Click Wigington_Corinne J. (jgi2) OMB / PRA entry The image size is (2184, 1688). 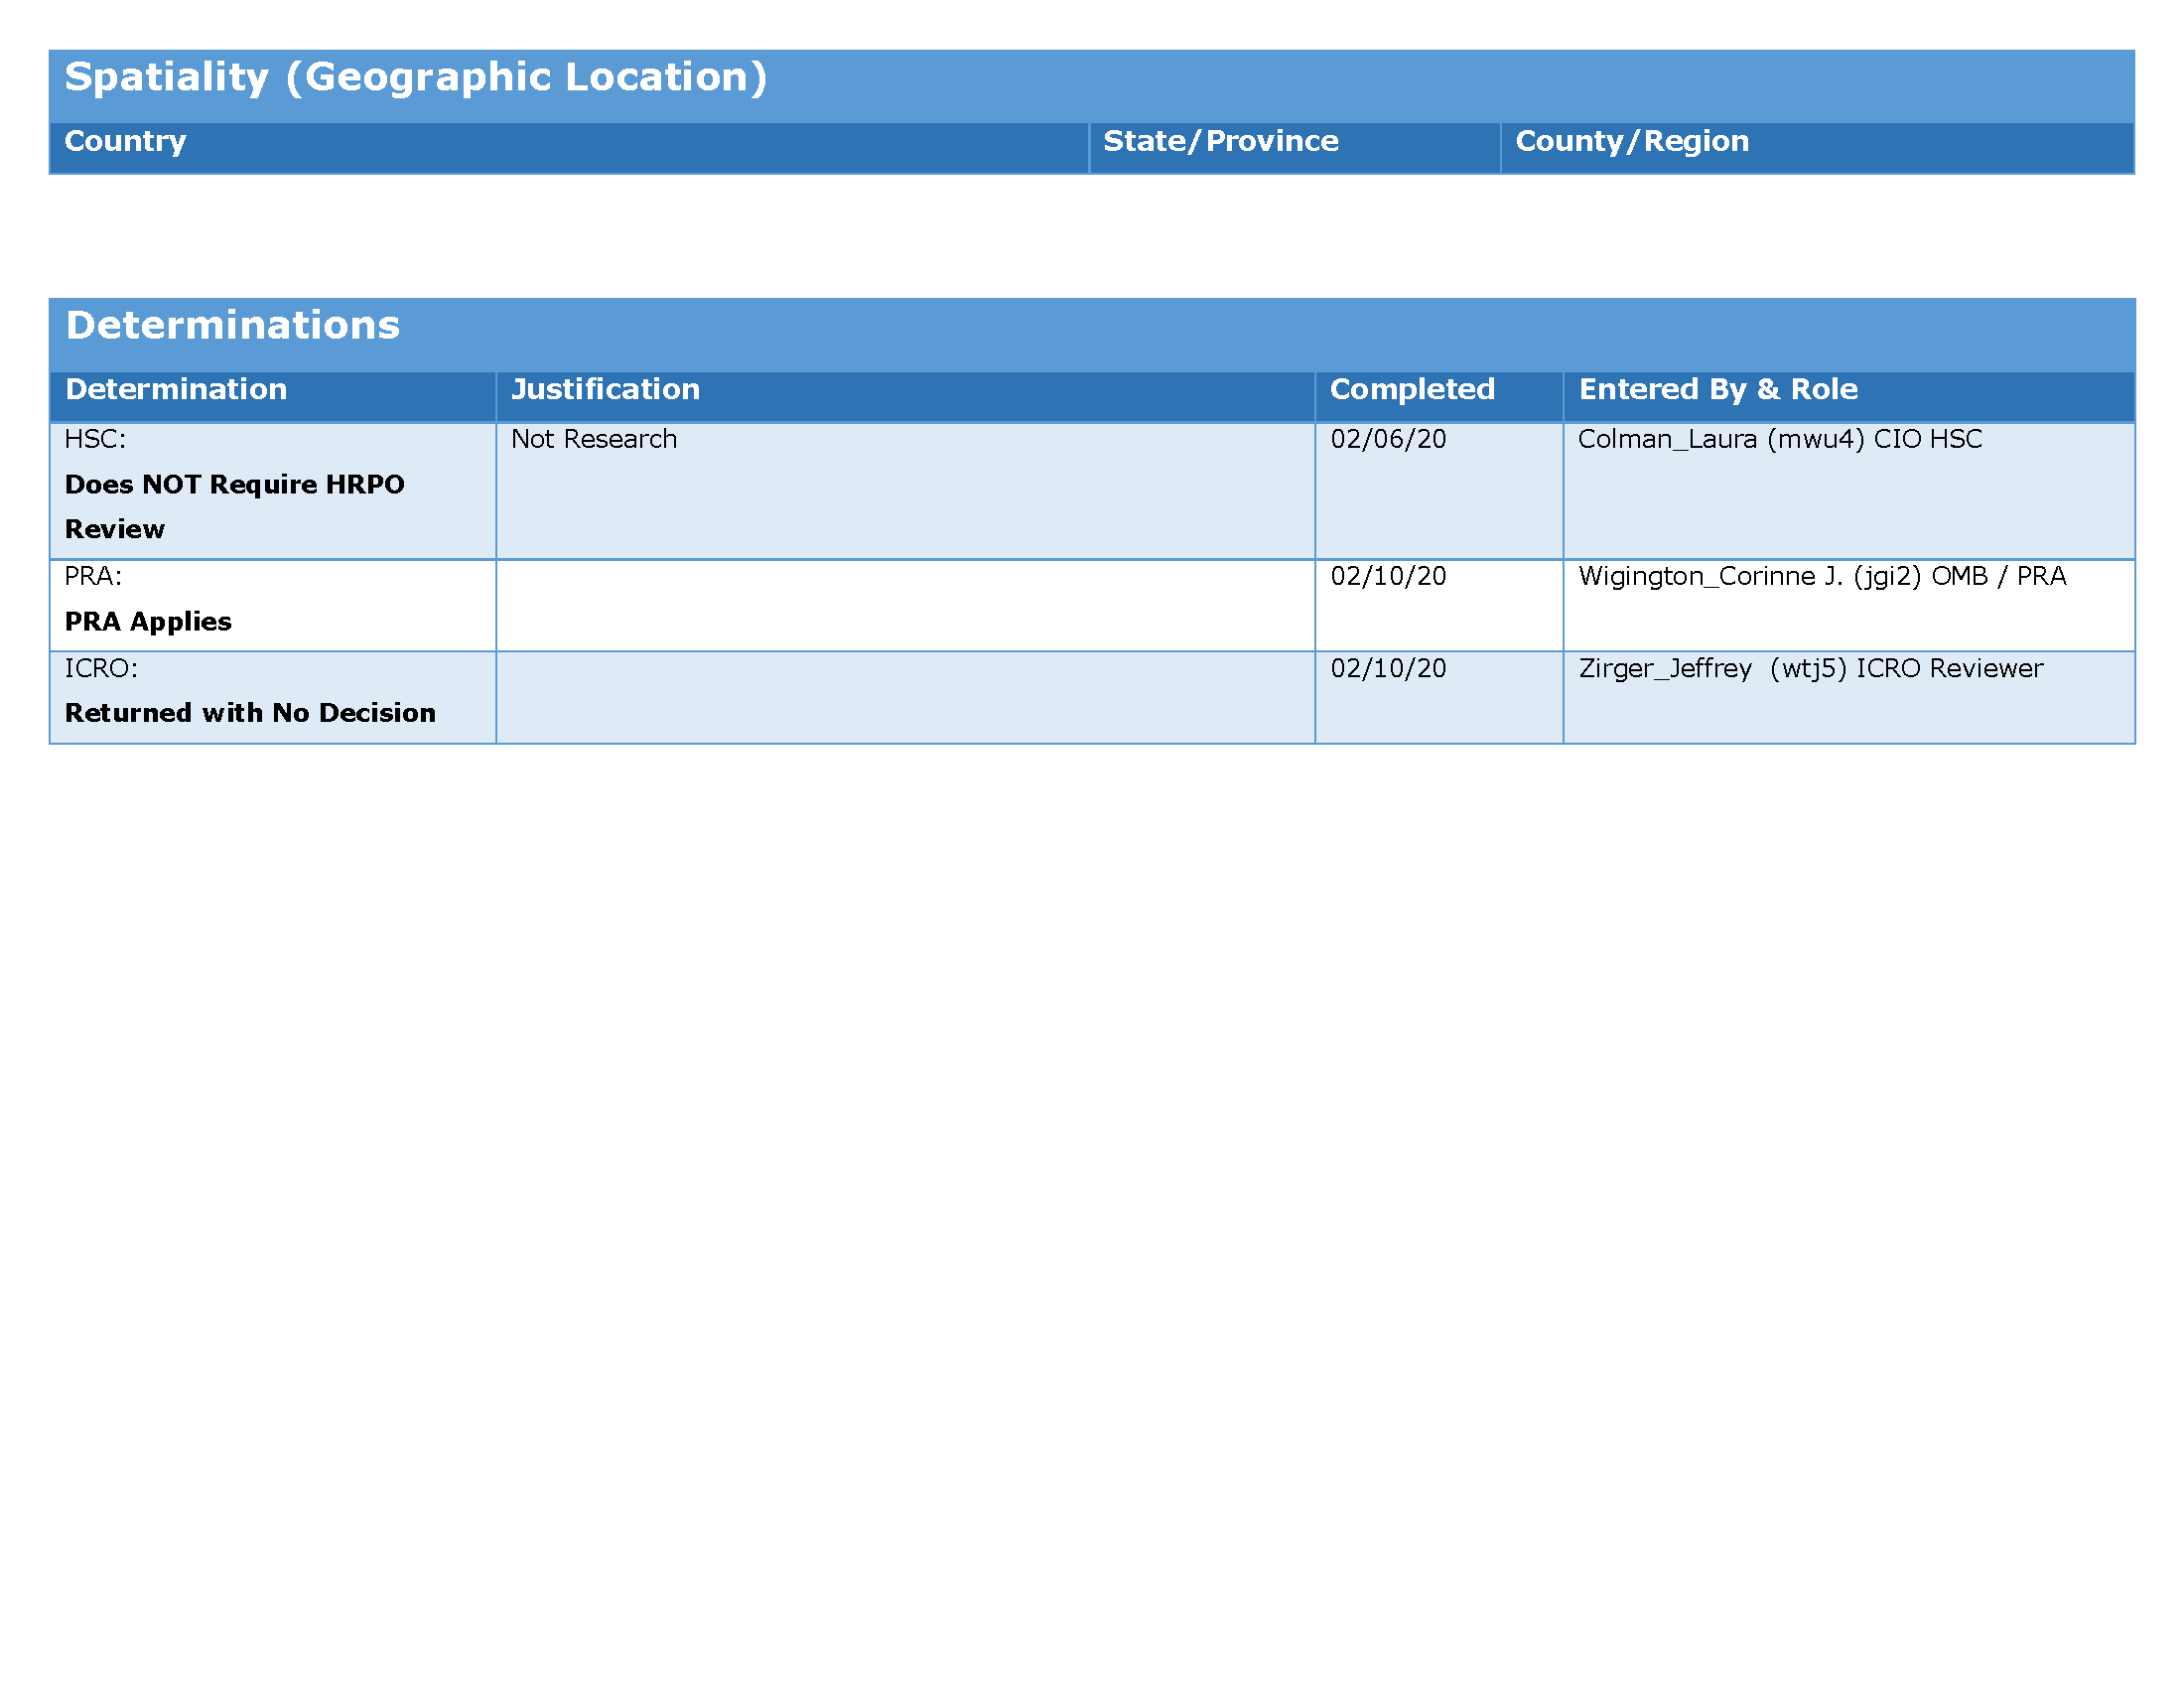pyautogui.click(x=1822, y=577)
